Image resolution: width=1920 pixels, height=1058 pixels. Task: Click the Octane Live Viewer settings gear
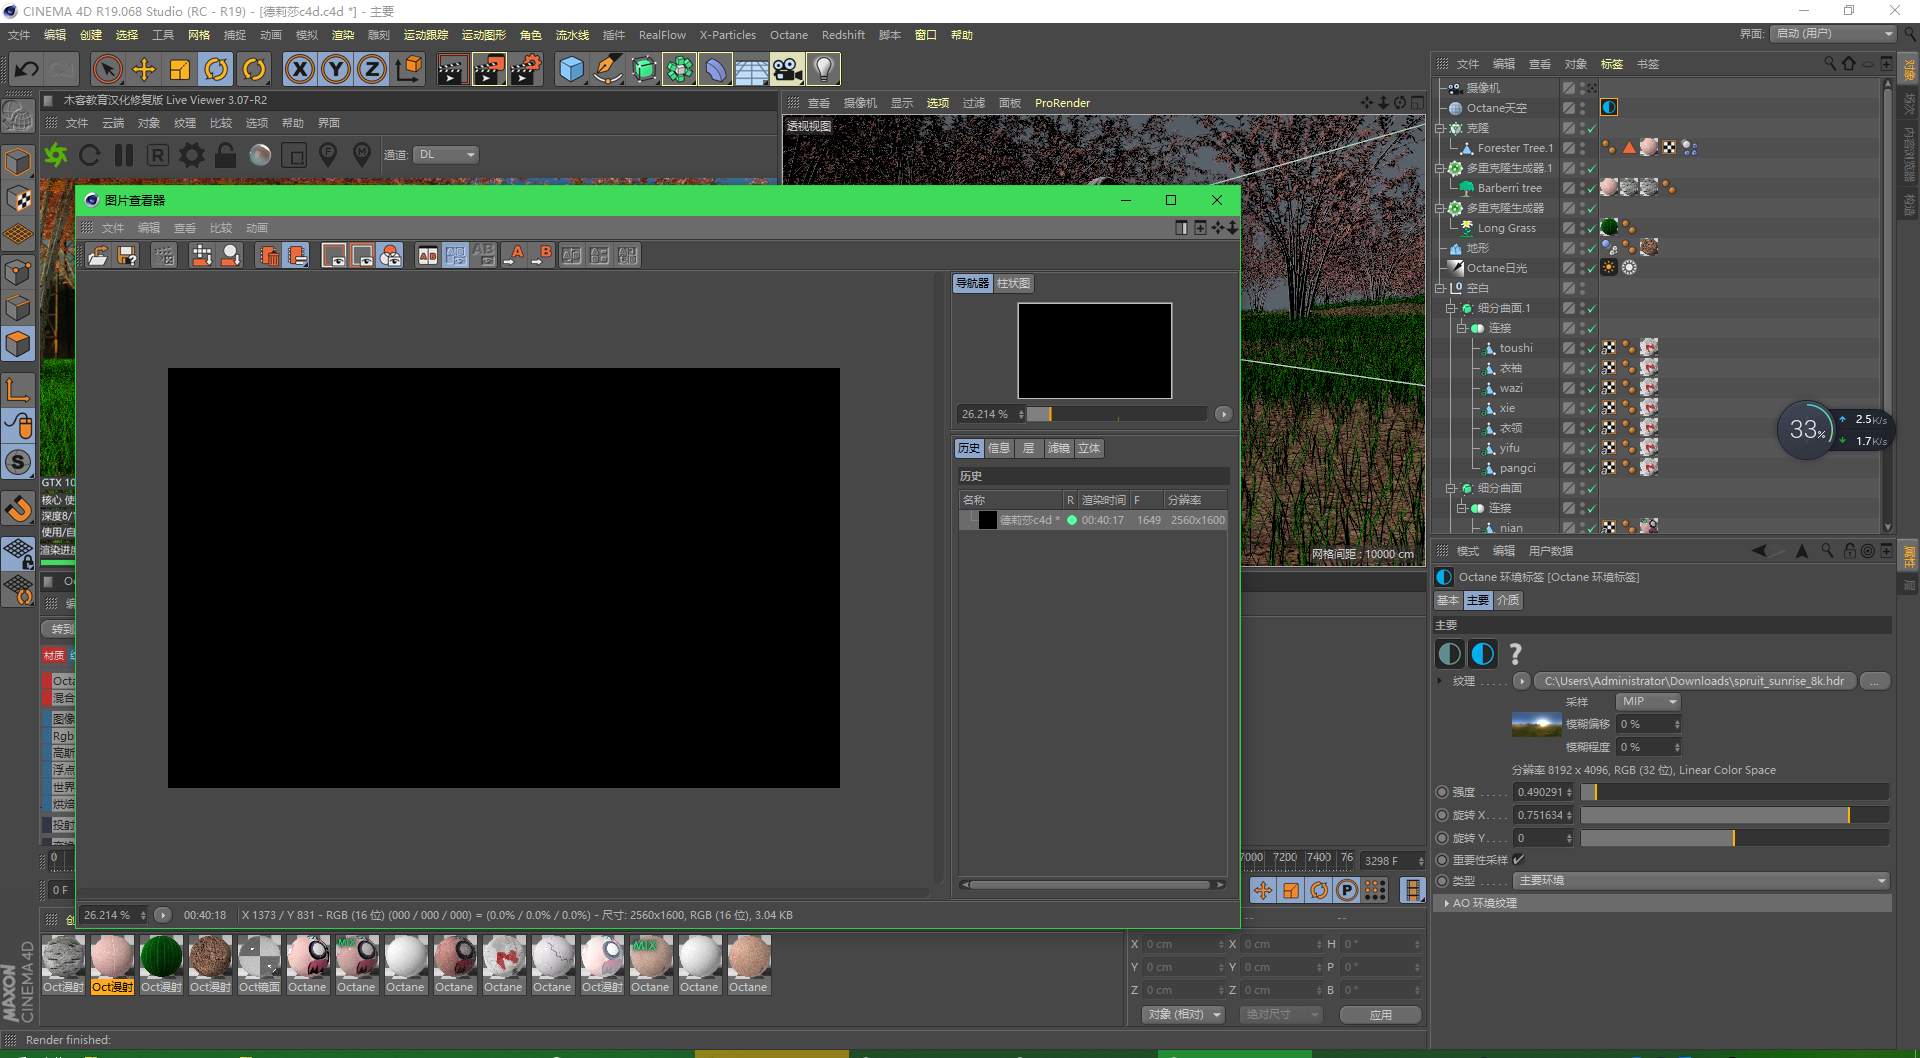(191, 155)
